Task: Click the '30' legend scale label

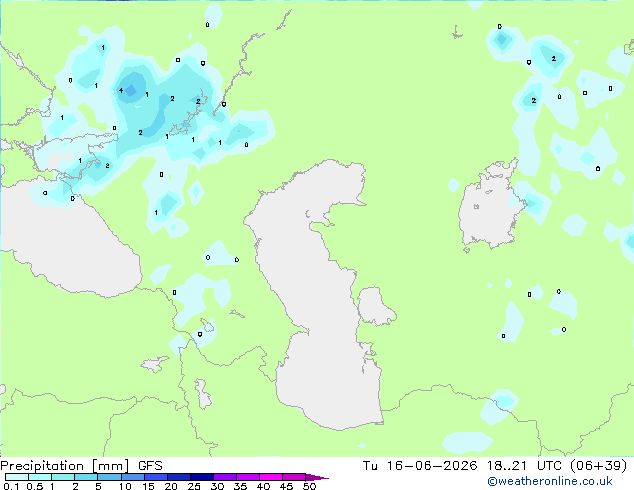Action: coord(217,486)
